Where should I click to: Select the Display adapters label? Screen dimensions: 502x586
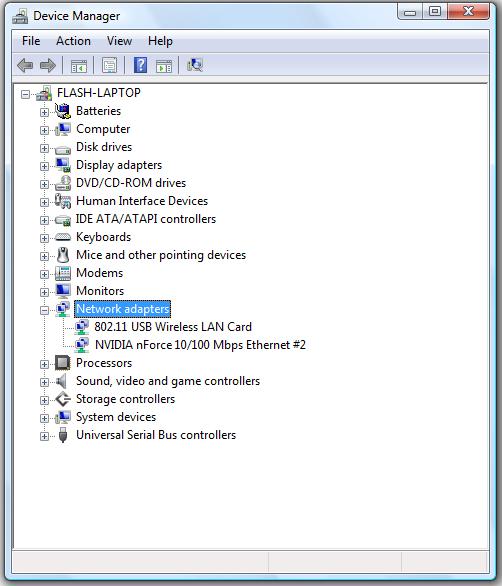119,165
